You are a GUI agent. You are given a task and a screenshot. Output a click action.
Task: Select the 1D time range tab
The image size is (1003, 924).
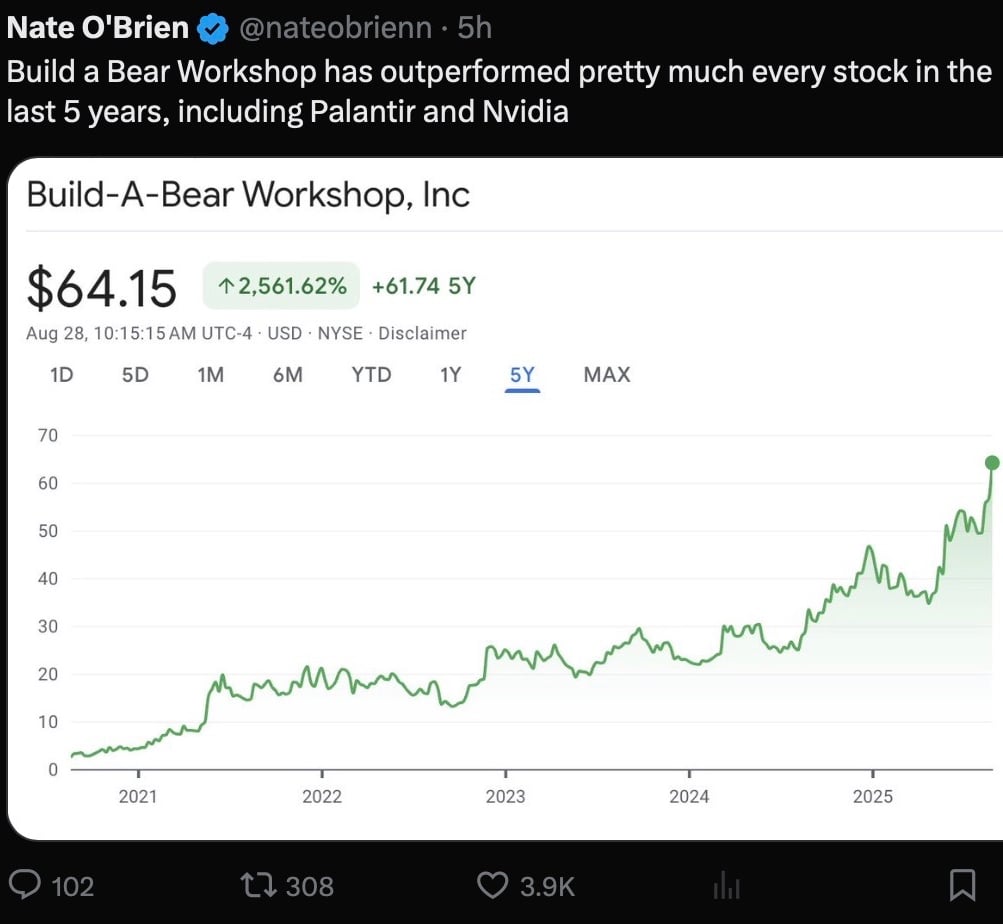coord(61,375)
